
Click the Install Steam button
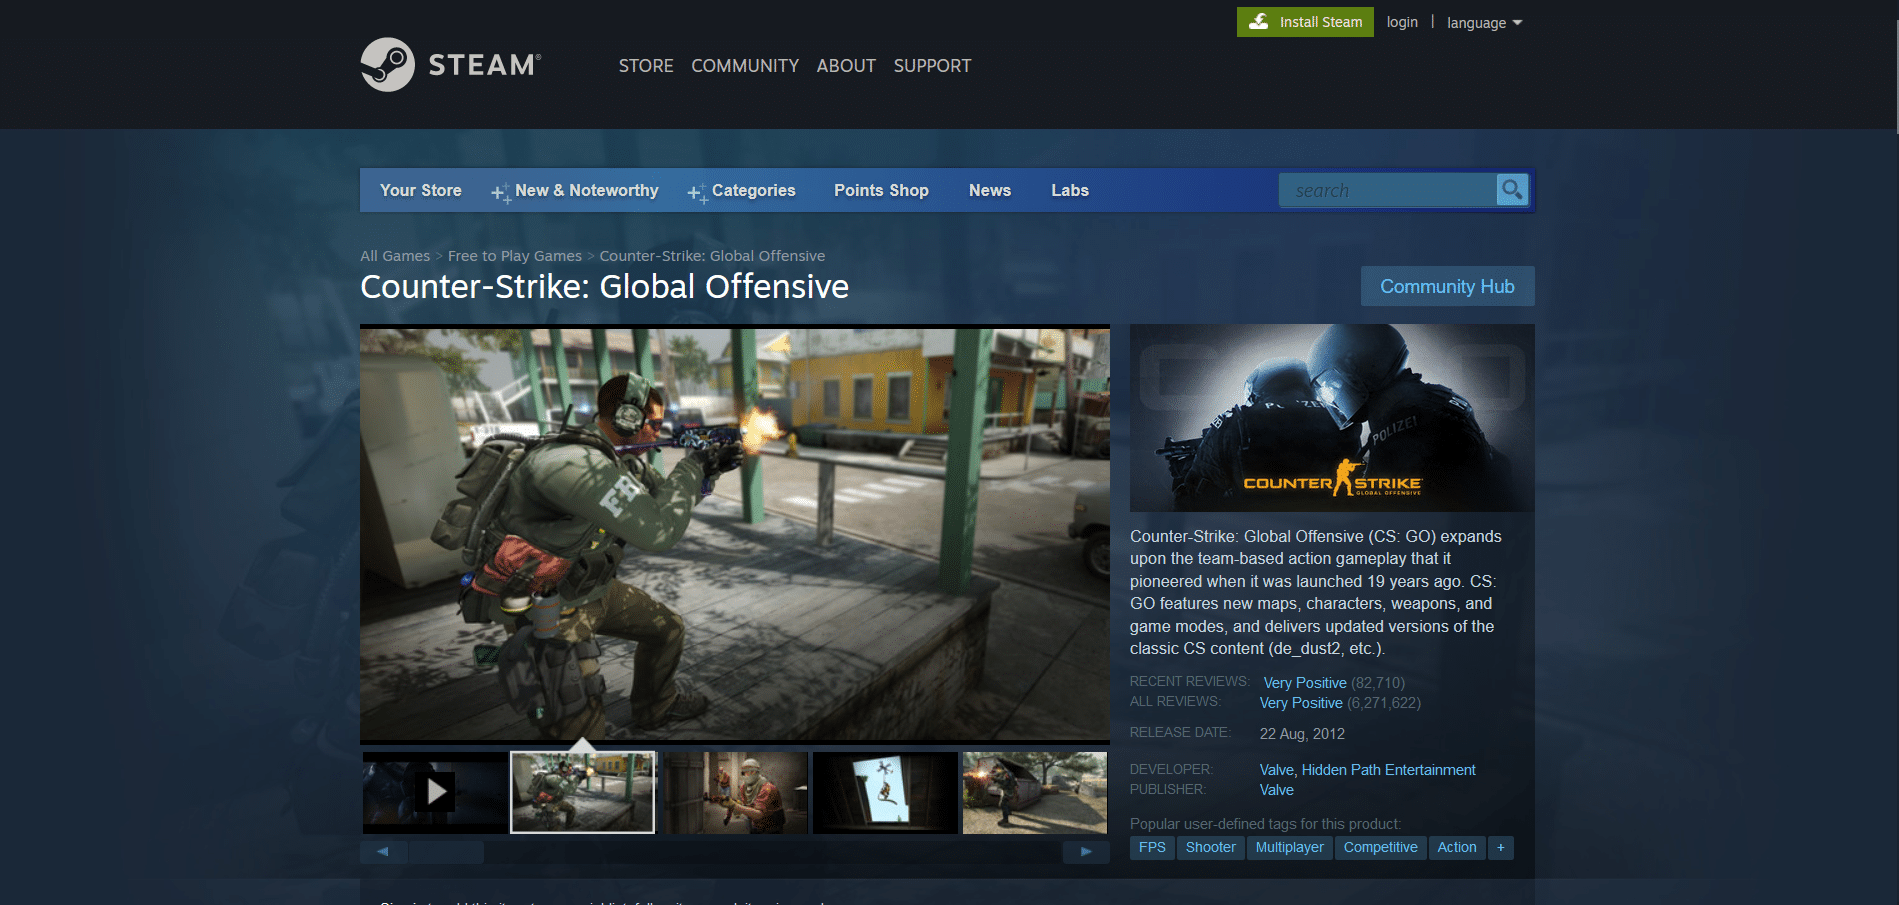point(1305,22)
